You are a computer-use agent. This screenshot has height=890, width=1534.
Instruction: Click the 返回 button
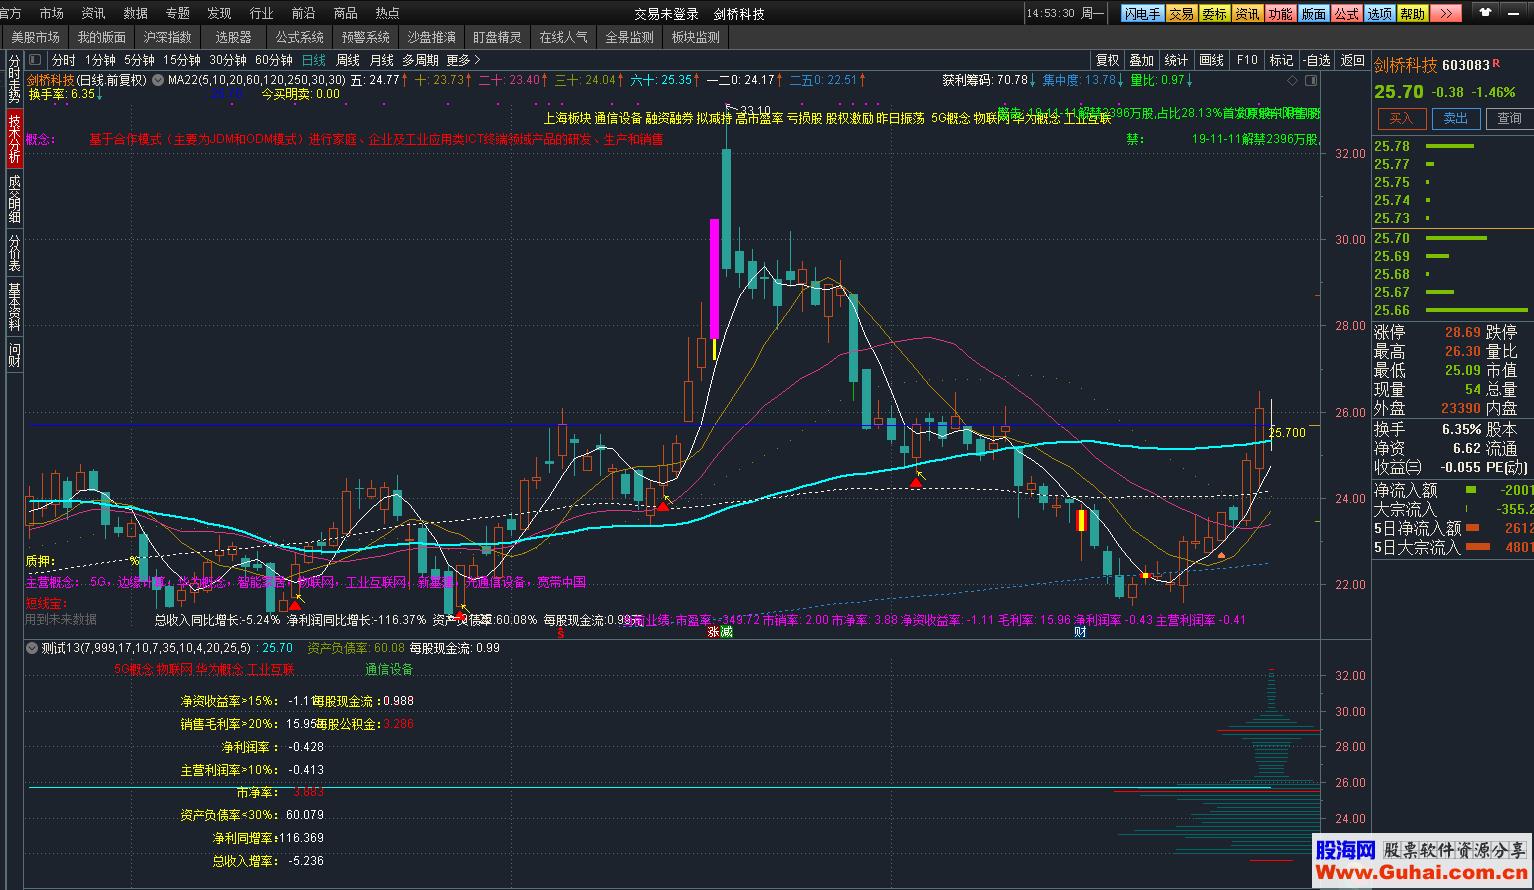[1352, 60]
